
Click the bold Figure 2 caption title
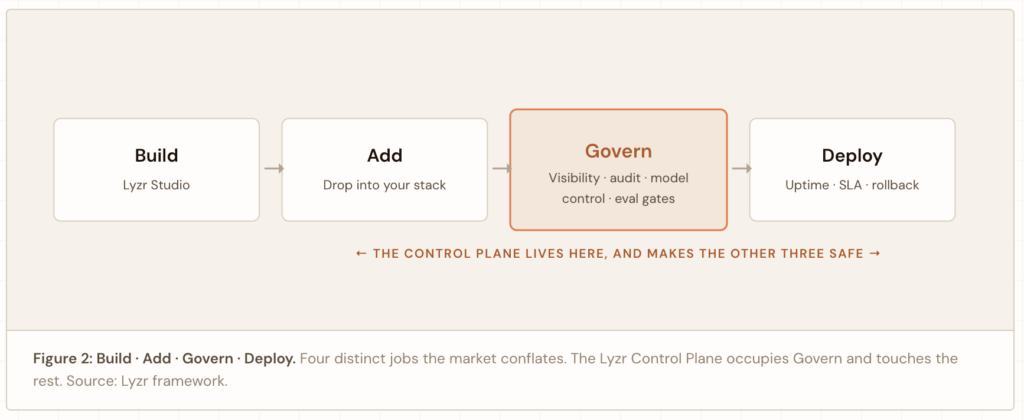point(165,359)
